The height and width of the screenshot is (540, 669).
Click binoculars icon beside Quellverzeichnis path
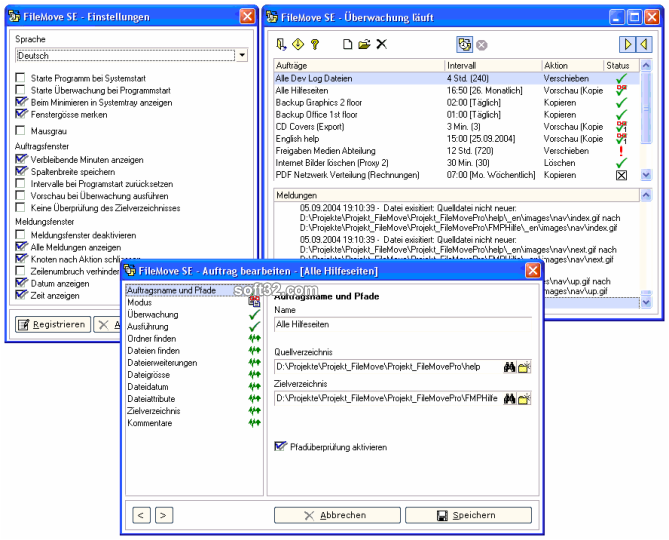point(509,367)
